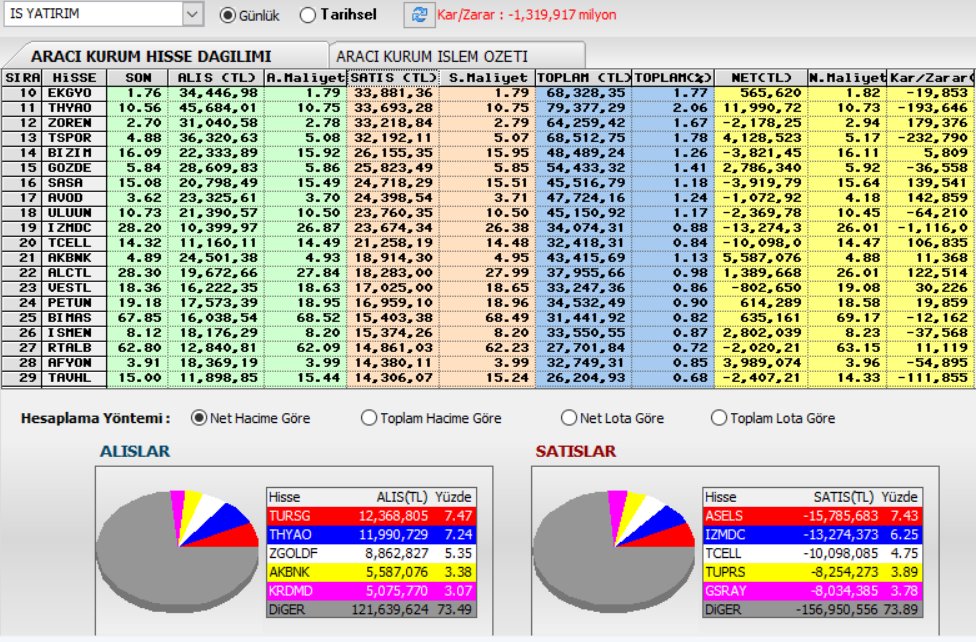The image size is (976, 642).
Task: Choose Net Hacime Göre calculation method
Action: [x=199, y=418]
